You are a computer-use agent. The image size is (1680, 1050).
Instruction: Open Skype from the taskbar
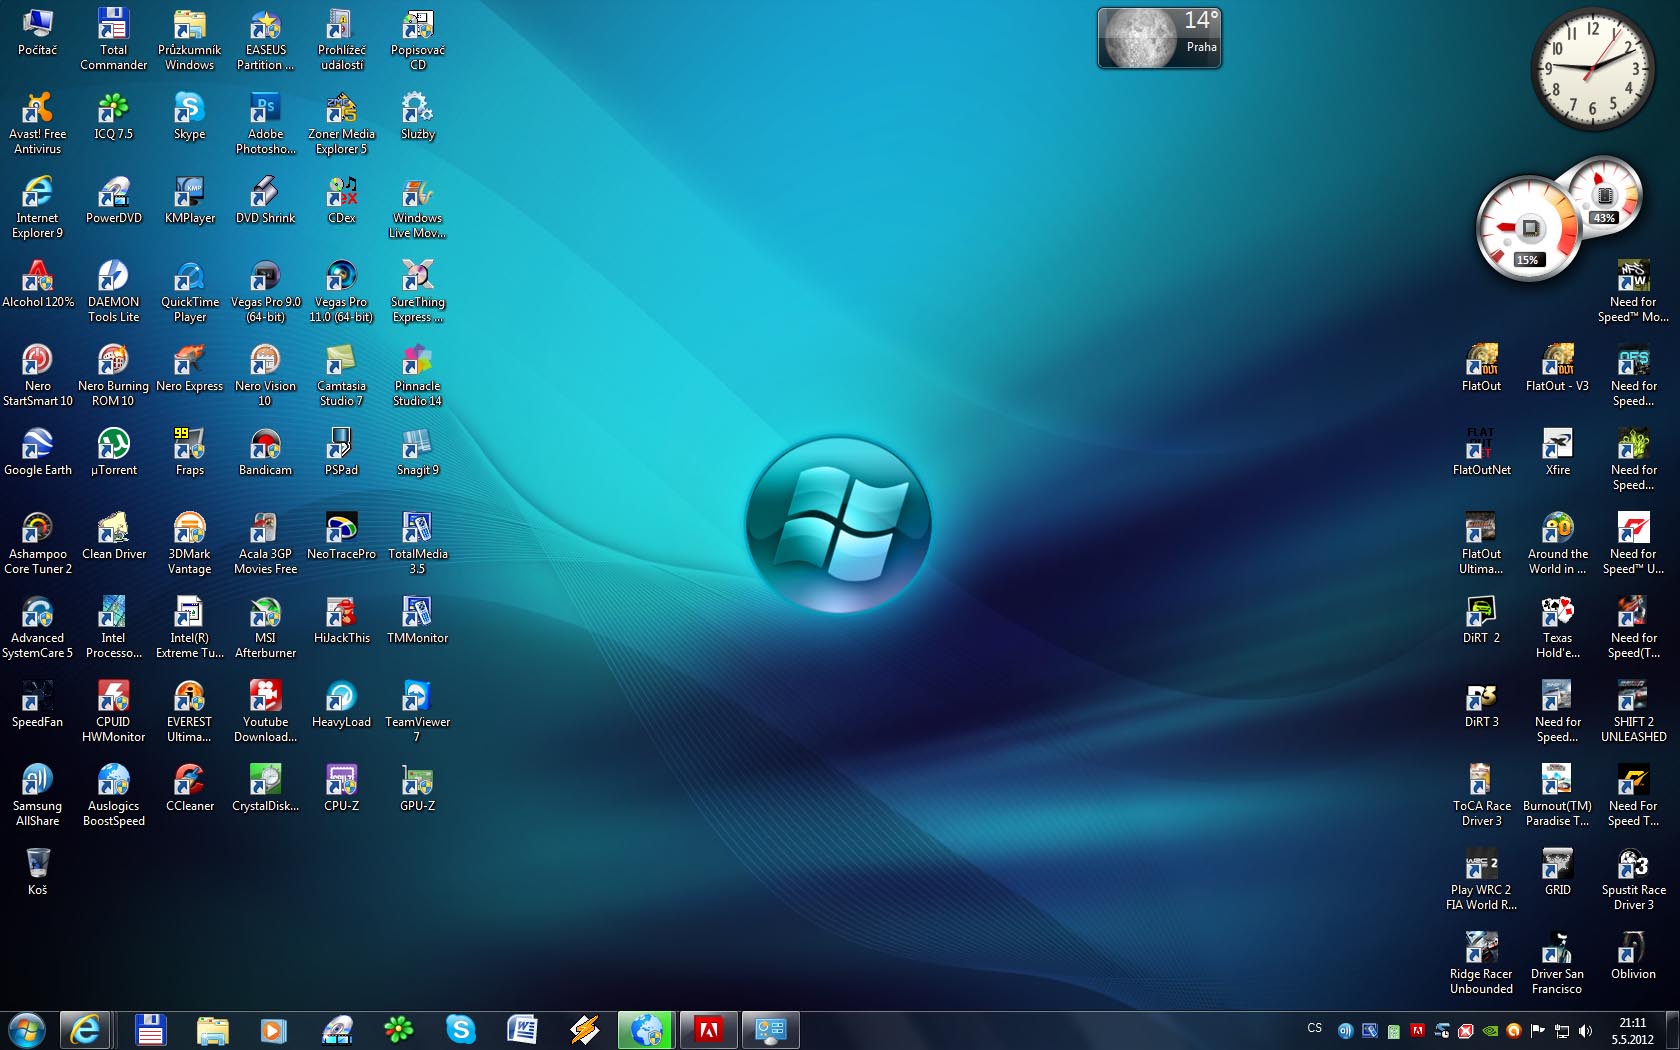tap(460, 1030)
